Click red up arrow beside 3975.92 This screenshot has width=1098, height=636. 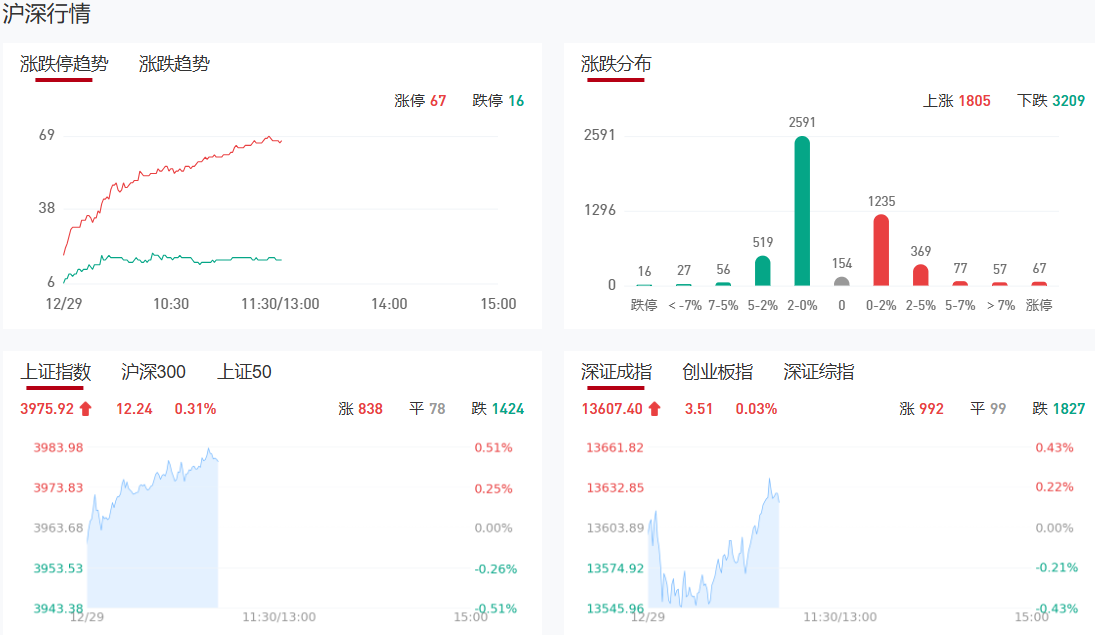pyautogui.click(x=86, y=408)
